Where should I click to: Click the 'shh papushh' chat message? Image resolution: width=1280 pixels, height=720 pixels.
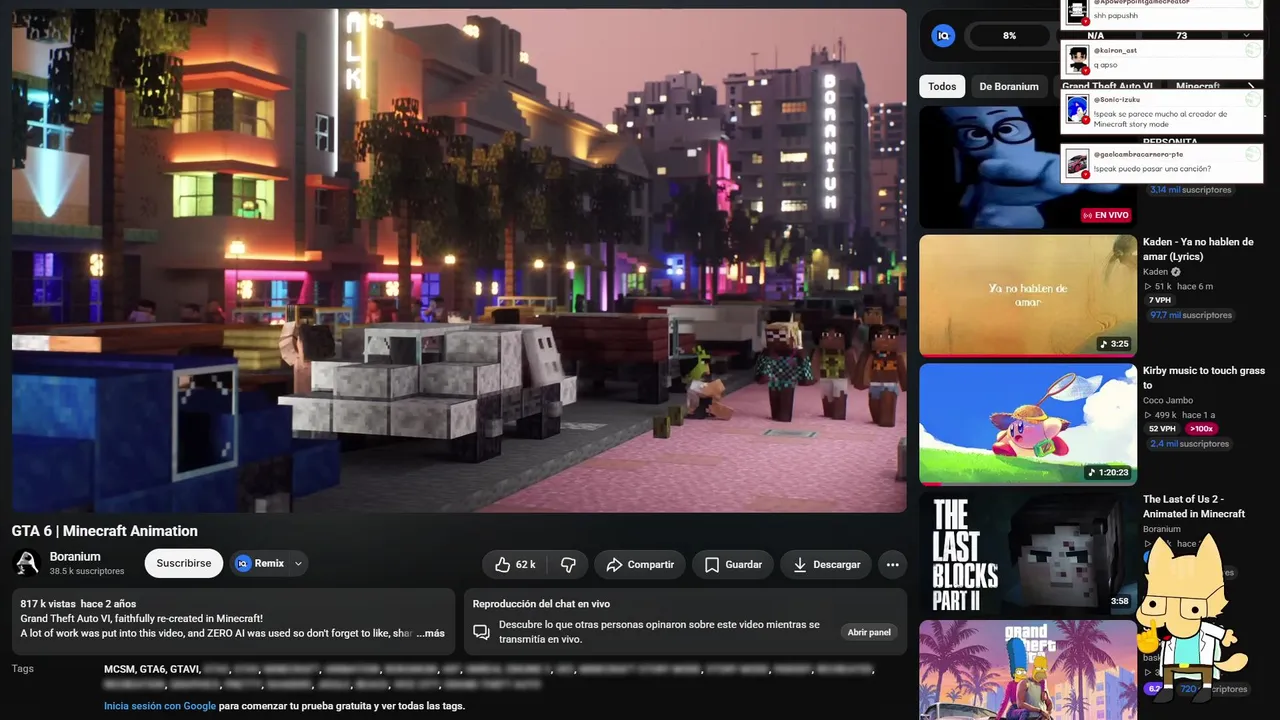click(1114, 15)
